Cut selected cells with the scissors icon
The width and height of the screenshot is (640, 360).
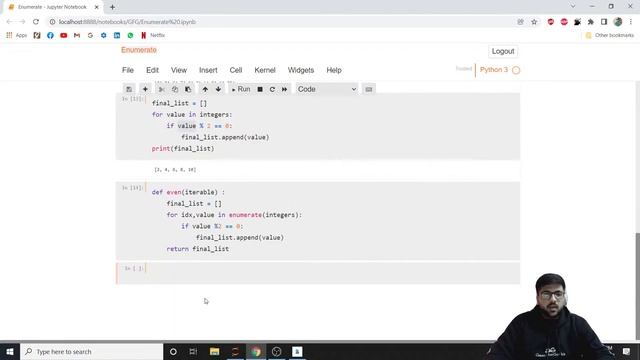pyautogui.click(x=162, y=89)
